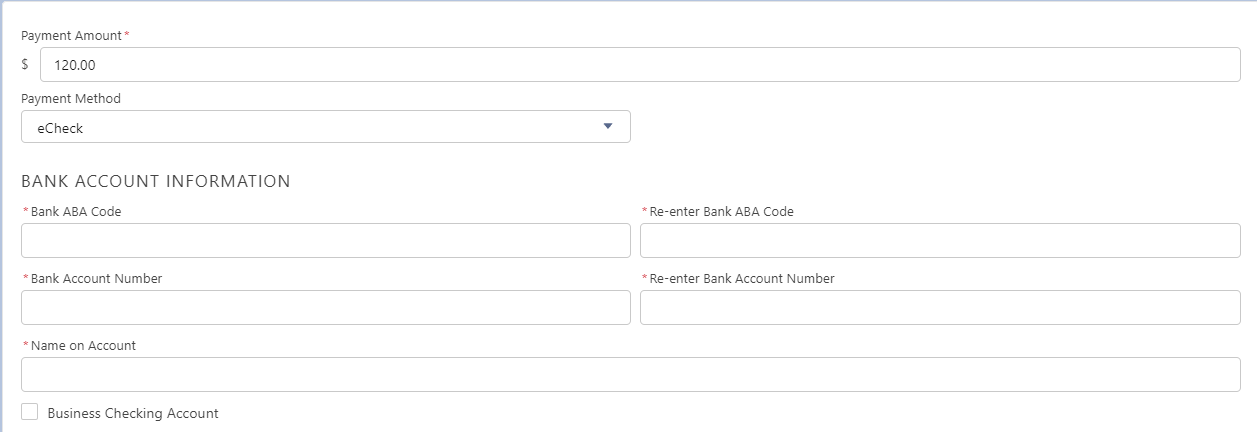Click the Re-enter Bank Account Number label
This screenshot has width=1257, height=432.
(742, 279)
